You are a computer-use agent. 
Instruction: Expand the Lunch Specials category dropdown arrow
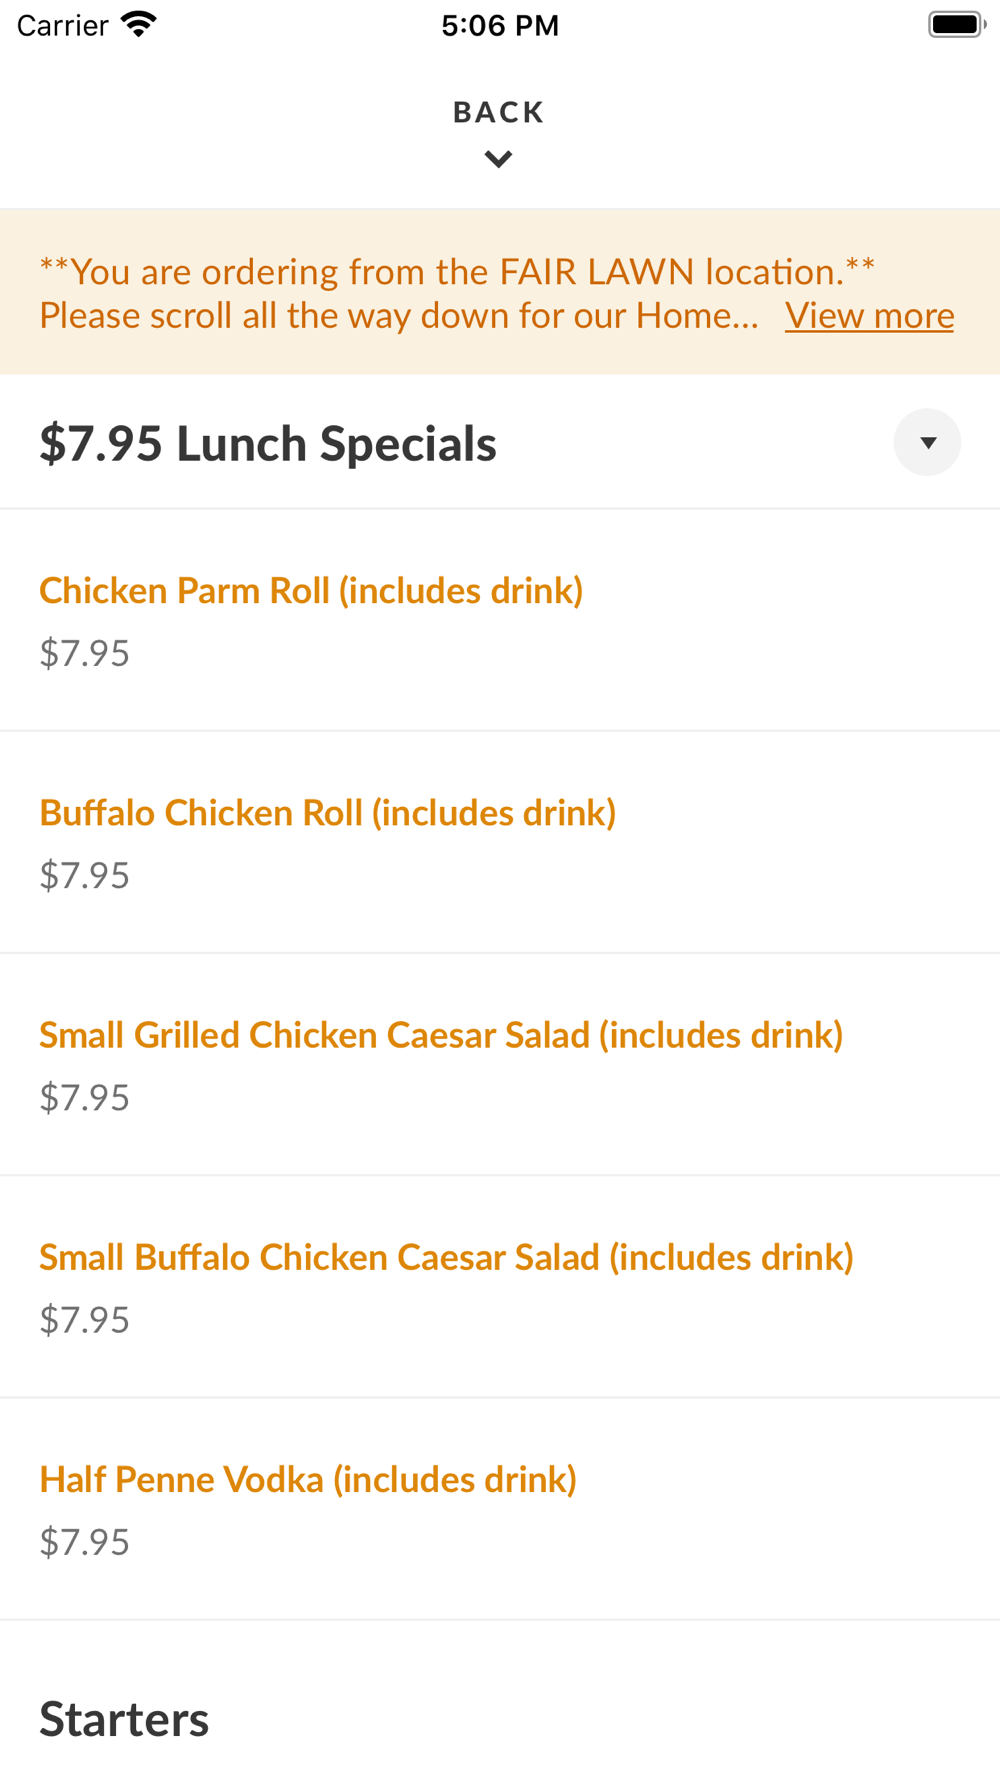pyautogui.click(x=927, y=442)
